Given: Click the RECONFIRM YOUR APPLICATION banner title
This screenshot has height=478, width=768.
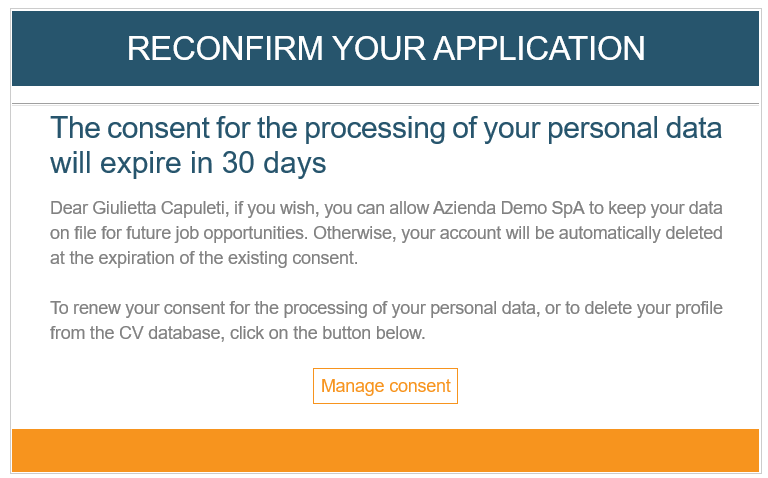Looking at the screenshot, I should point(386,48).
